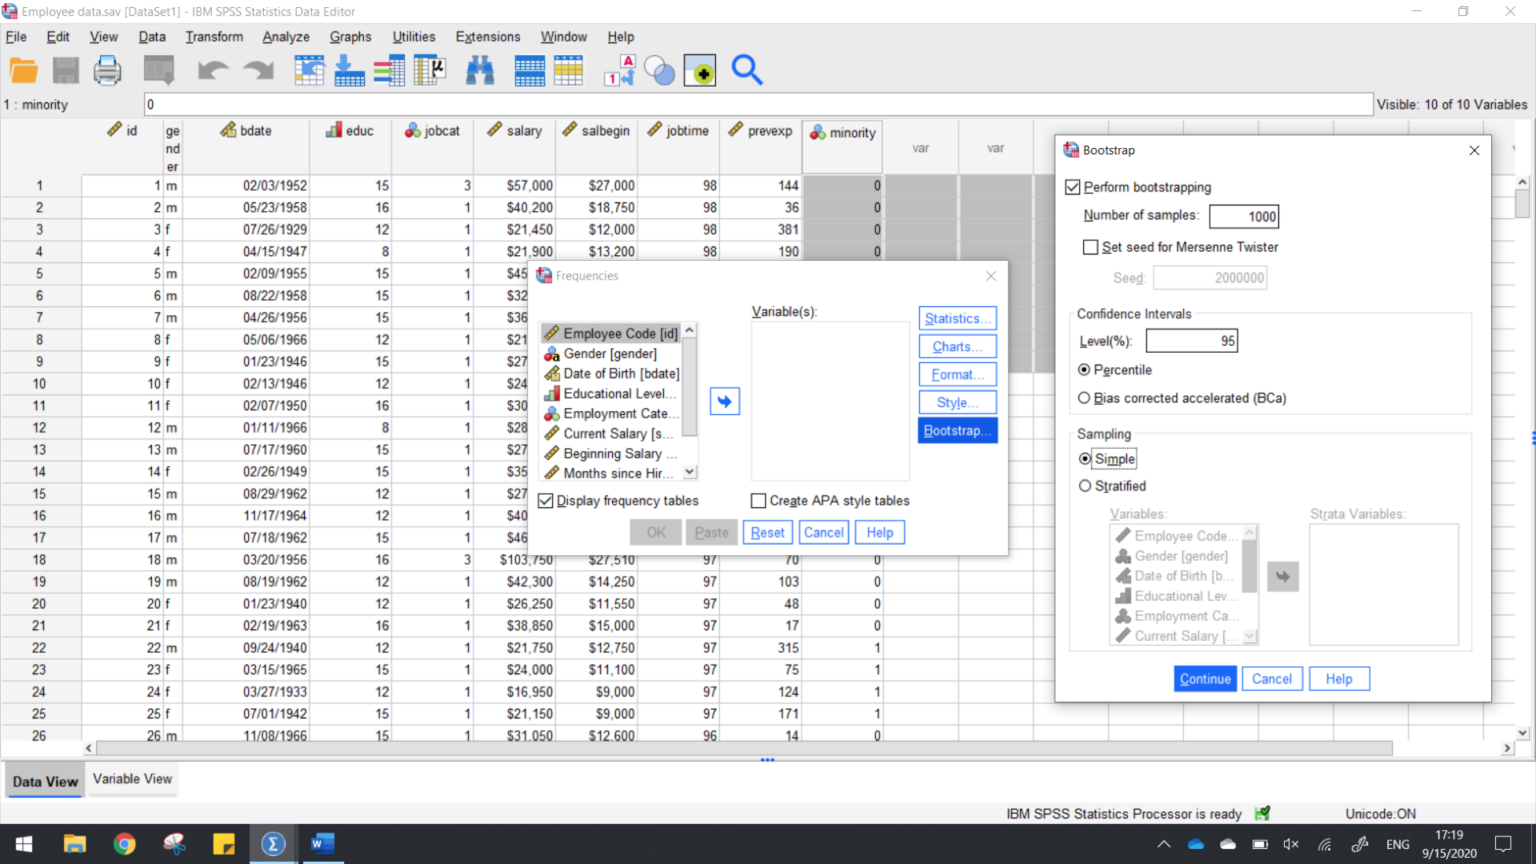The height and width of the screenshot is (864, 1536).
Task: Redo the last undone action
Action: (258, 70)
